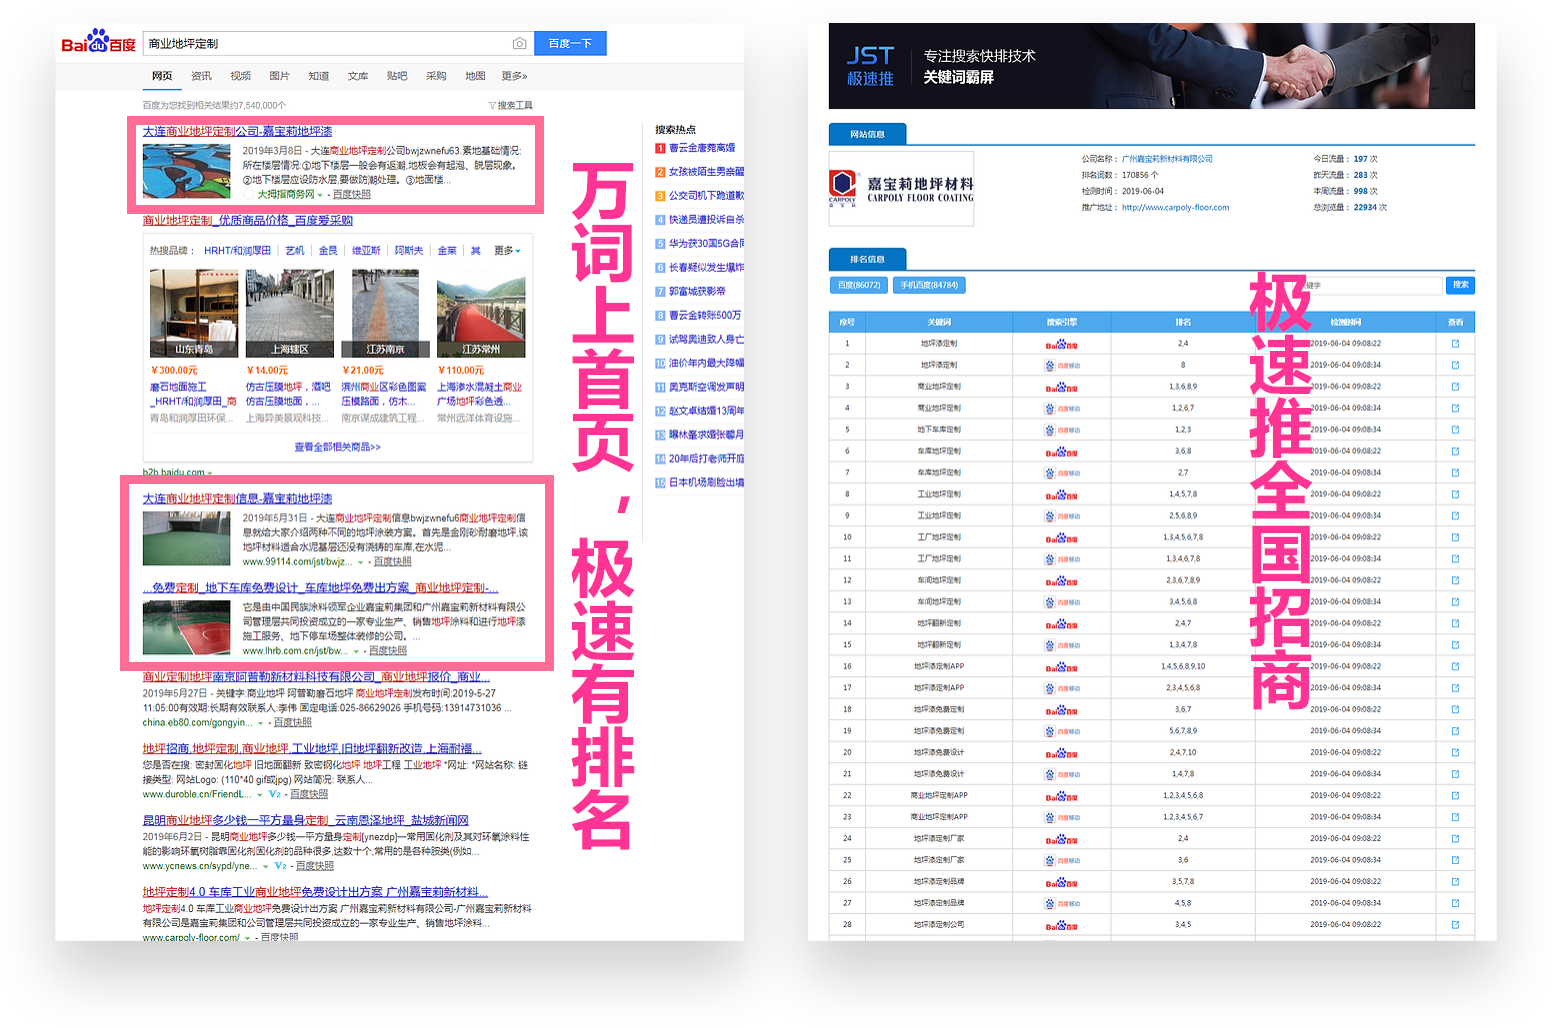1552x1028 pixels.
Task: Expand the arrow after www.ycnews.cn URL
Action: [265, 867]
